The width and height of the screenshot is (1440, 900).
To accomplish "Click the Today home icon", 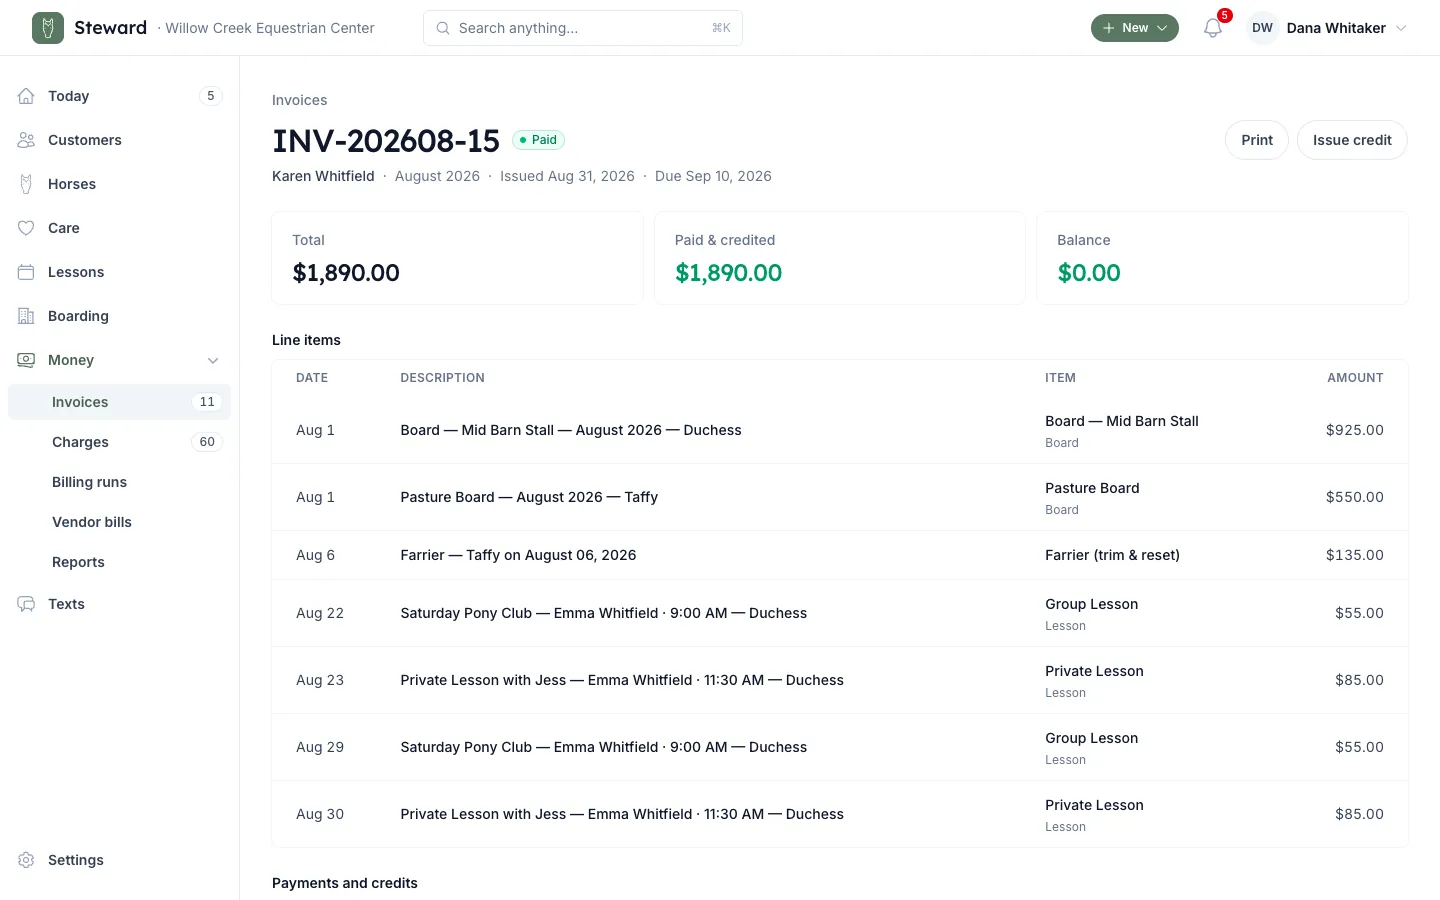I will click(x=26, y=96).
